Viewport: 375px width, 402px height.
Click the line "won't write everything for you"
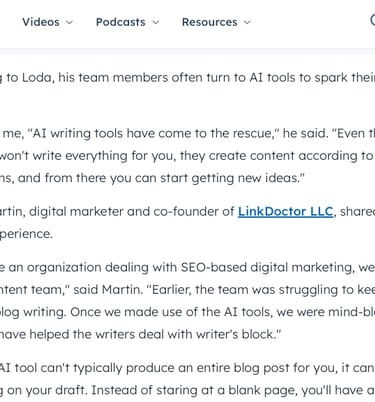187,156
